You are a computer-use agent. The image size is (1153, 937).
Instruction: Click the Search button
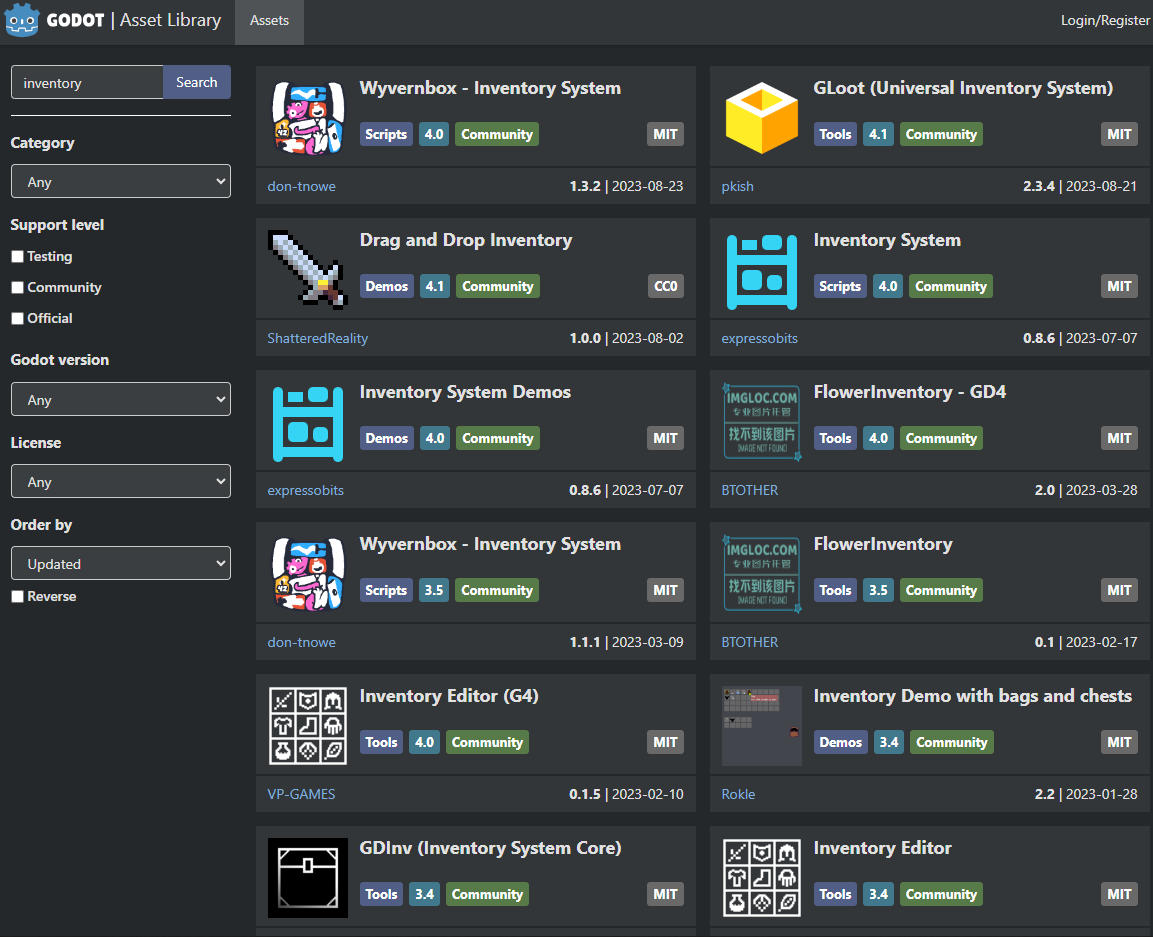click(196, 82)
